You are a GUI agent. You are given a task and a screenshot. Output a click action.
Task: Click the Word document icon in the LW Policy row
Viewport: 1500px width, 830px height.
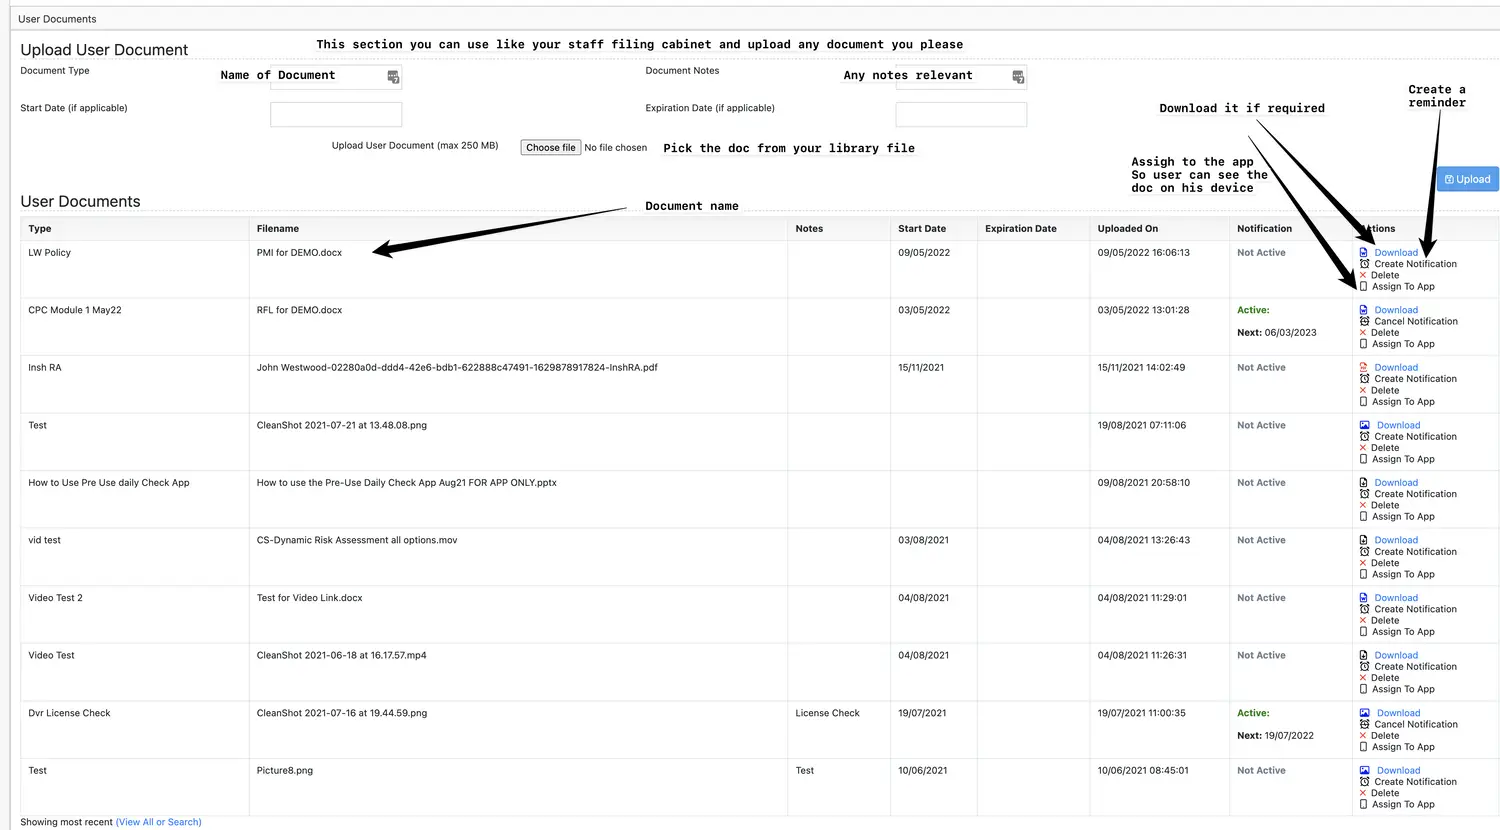pos(1364,253)
